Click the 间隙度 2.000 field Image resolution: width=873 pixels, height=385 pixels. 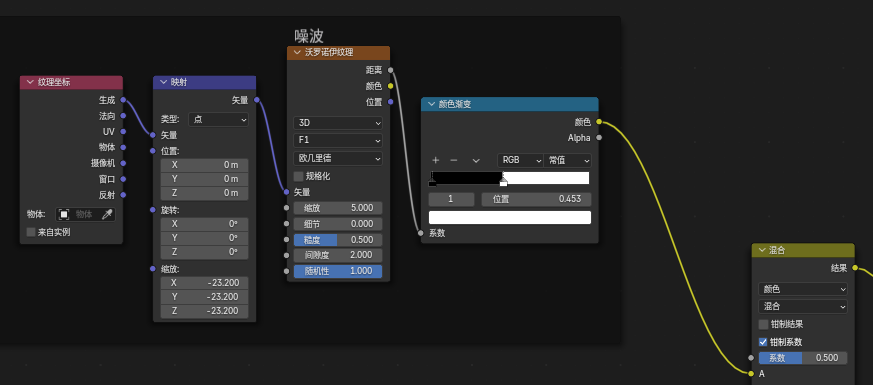pos(338,255)
